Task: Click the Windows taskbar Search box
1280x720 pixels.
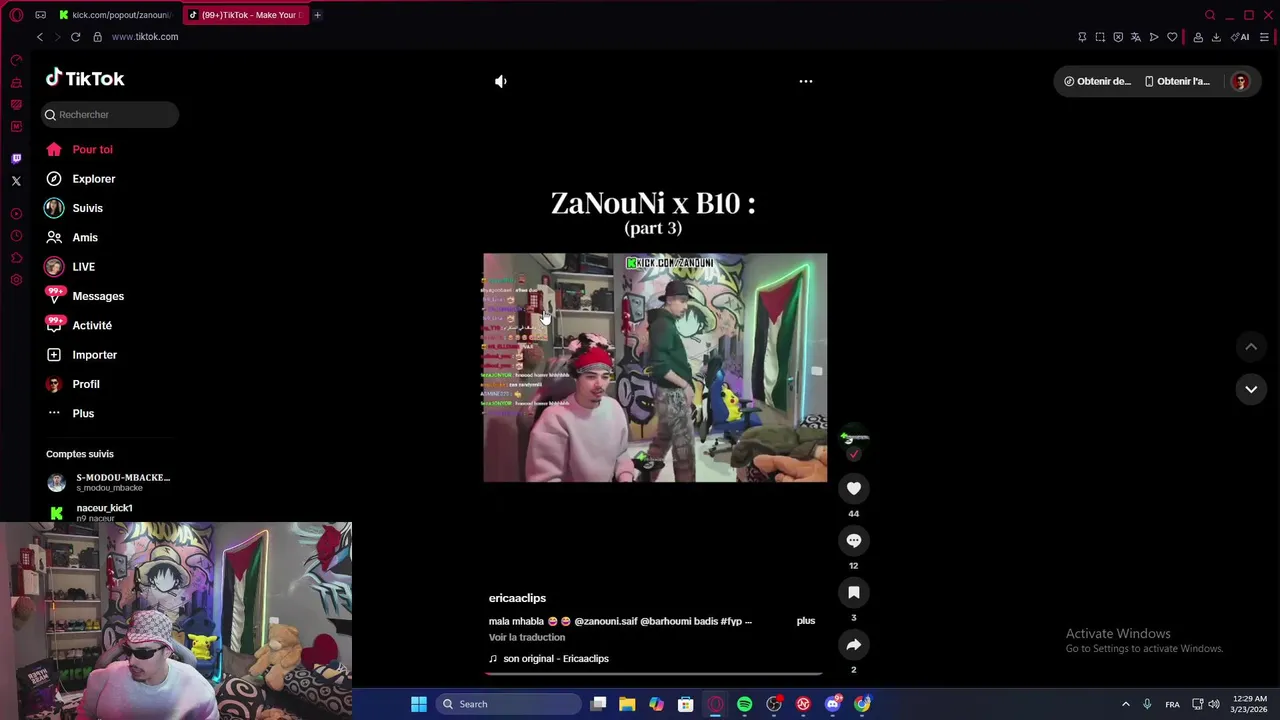Action: [509, 704]
